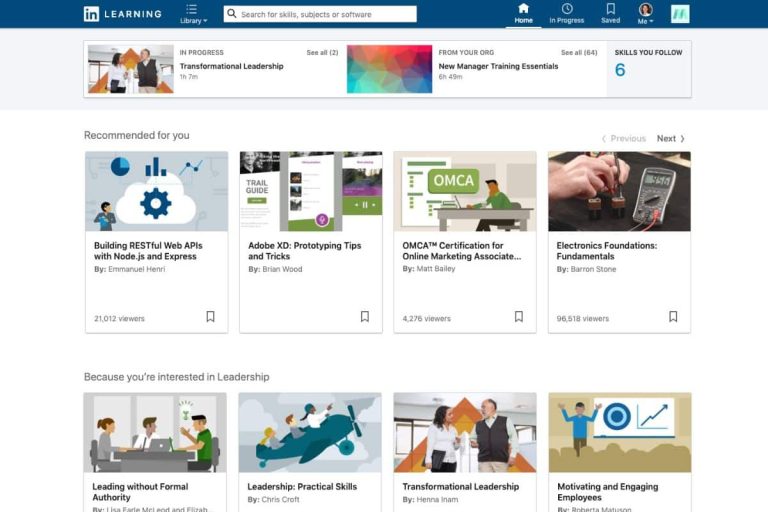Image resolution: width=768 pixels, height=512 pixels.
Task: Open Motivating and Engaging Employees title
Action: 608,492
